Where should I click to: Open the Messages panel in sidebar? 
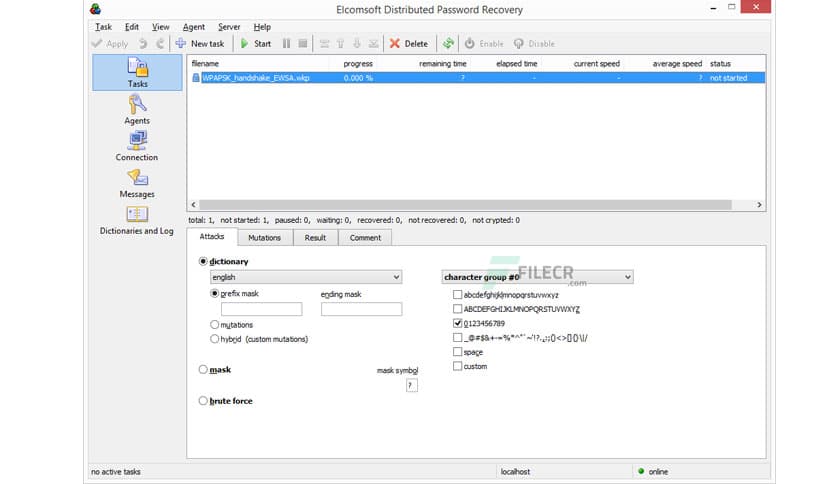tap(137, 183)
